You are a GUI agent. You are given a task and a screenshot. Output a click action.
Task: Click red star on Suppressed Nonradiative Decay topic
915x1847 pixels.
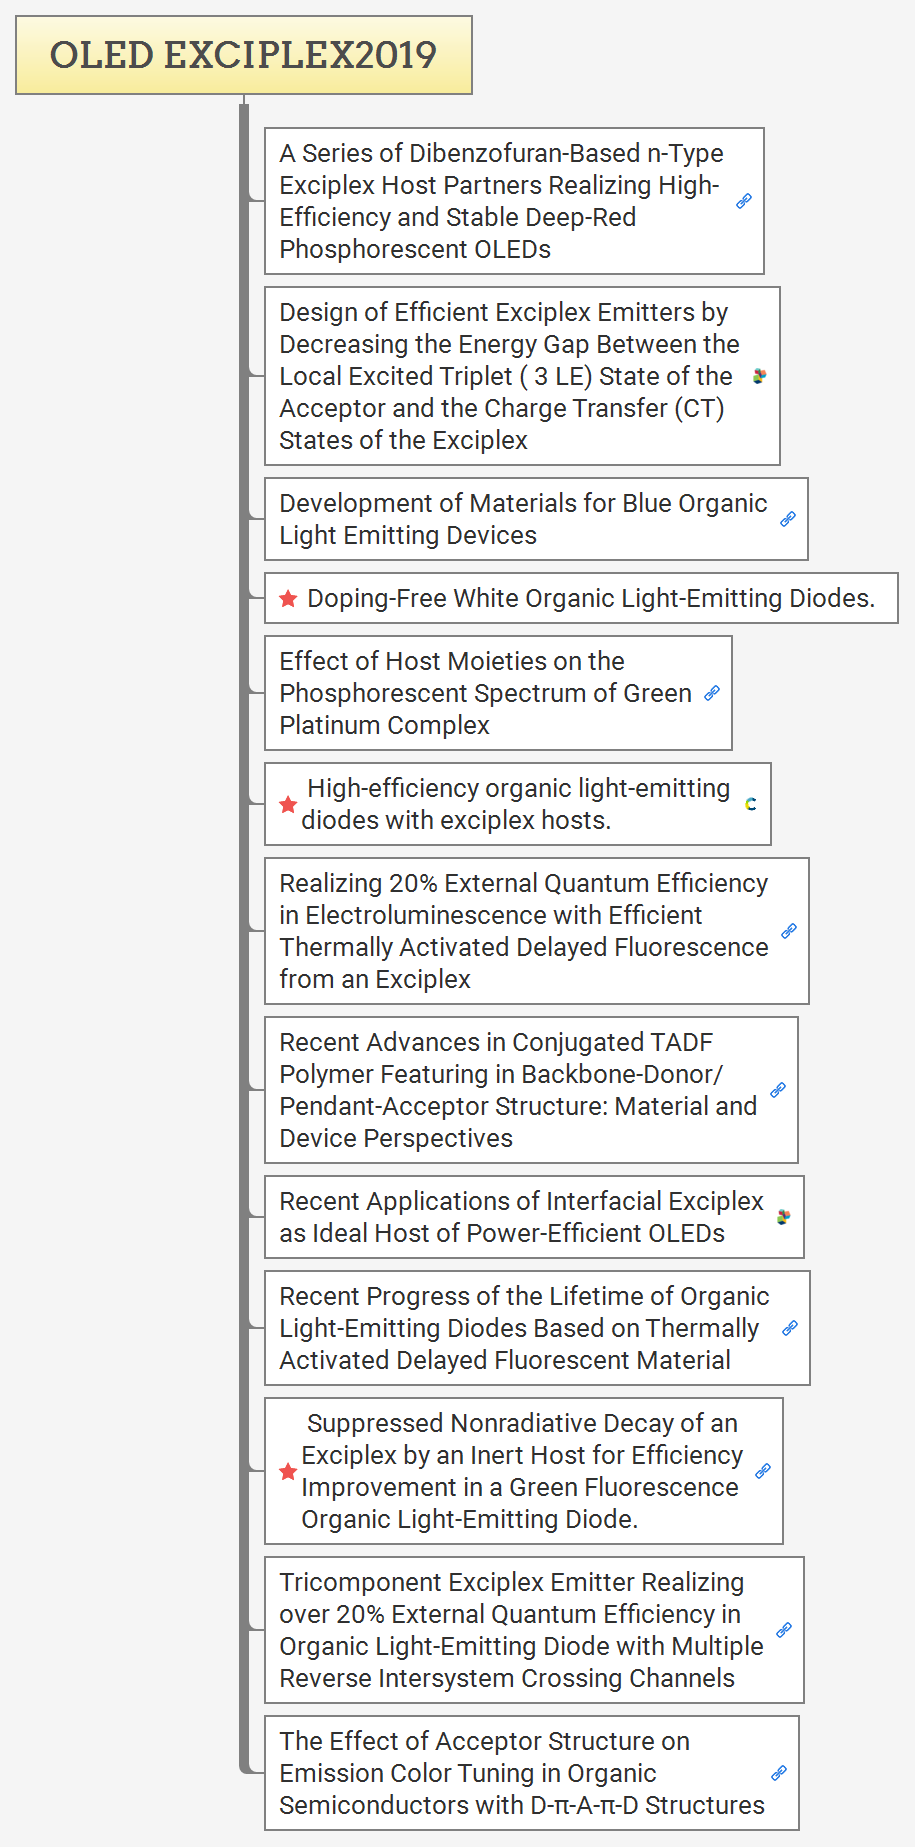288,1471
